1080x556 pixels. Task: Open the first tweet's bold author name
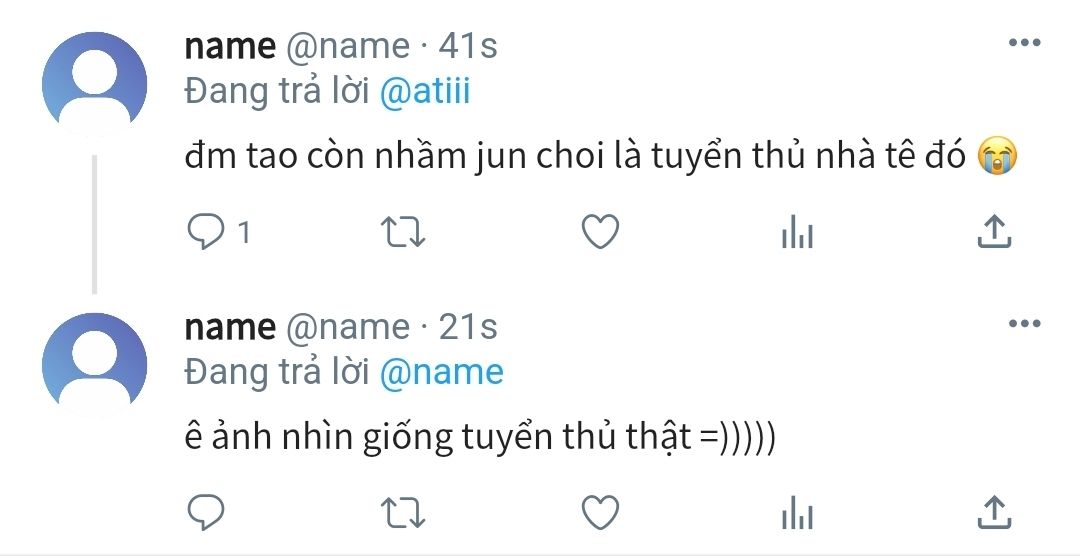[230, 46]
